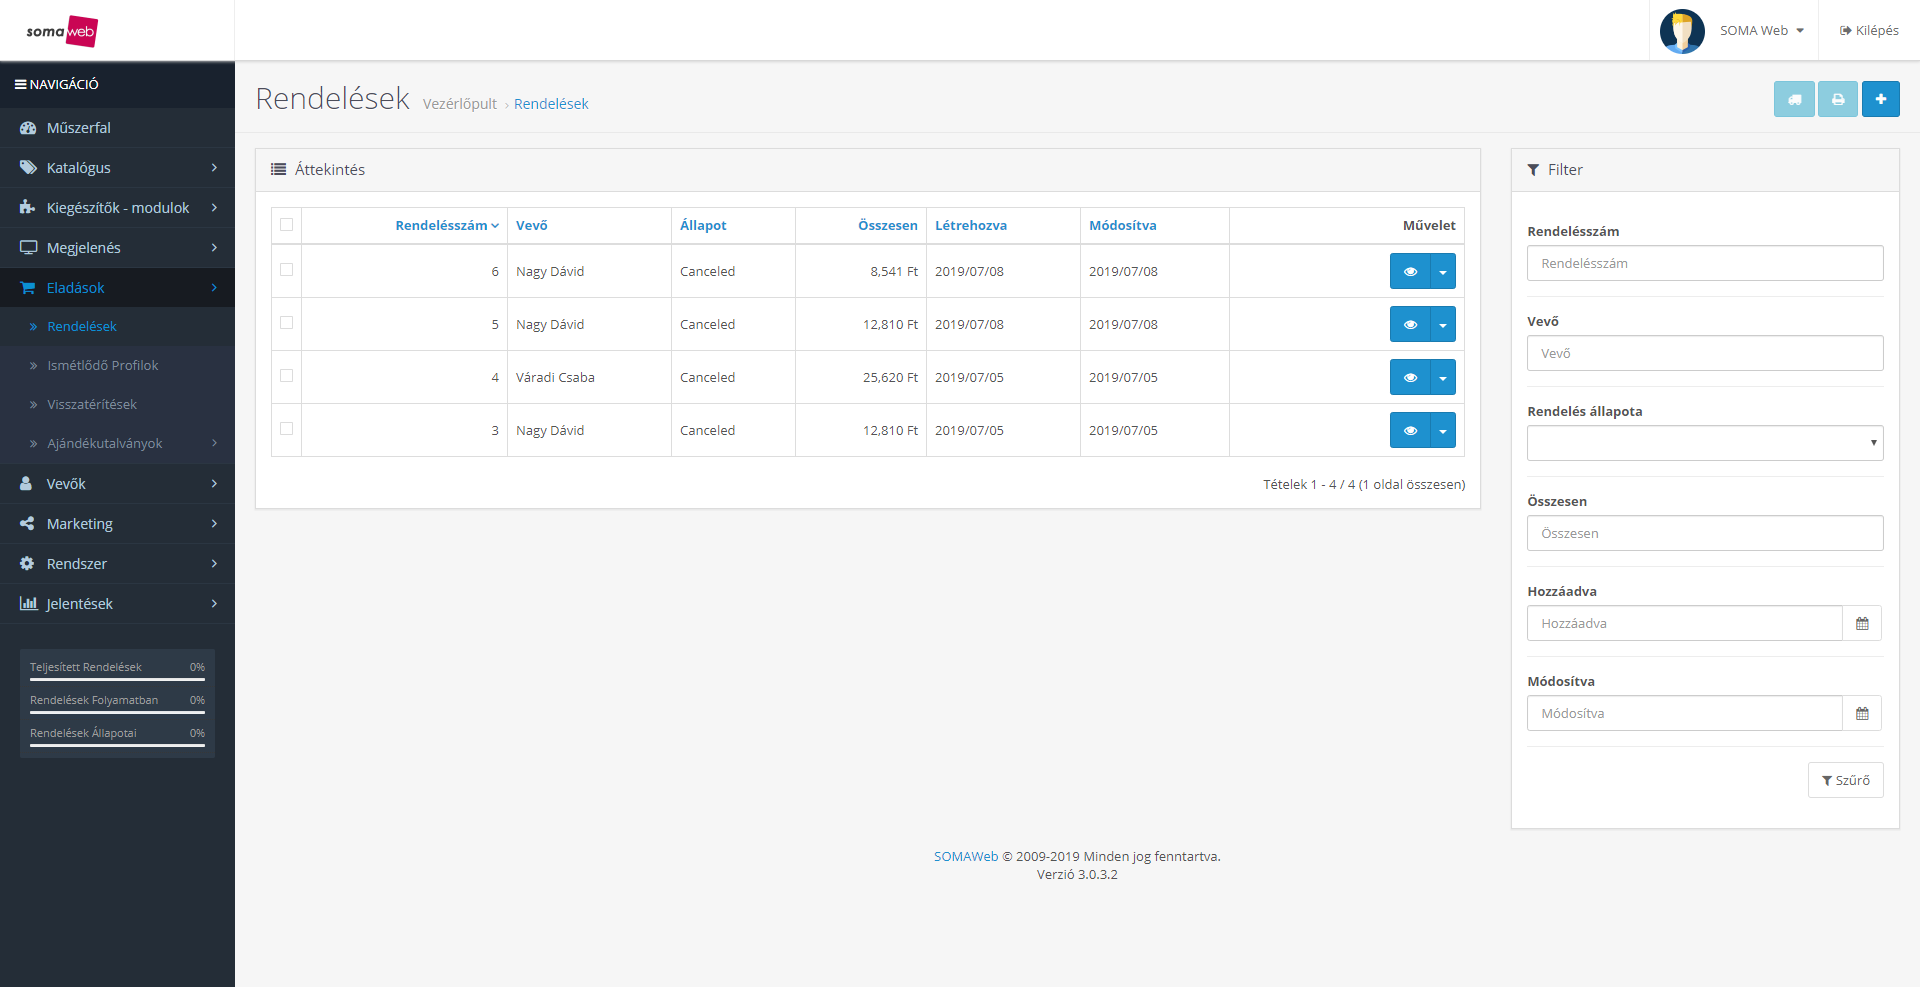Sort by Összesen column header
The image size is (1920, 987).
point(888,226)
